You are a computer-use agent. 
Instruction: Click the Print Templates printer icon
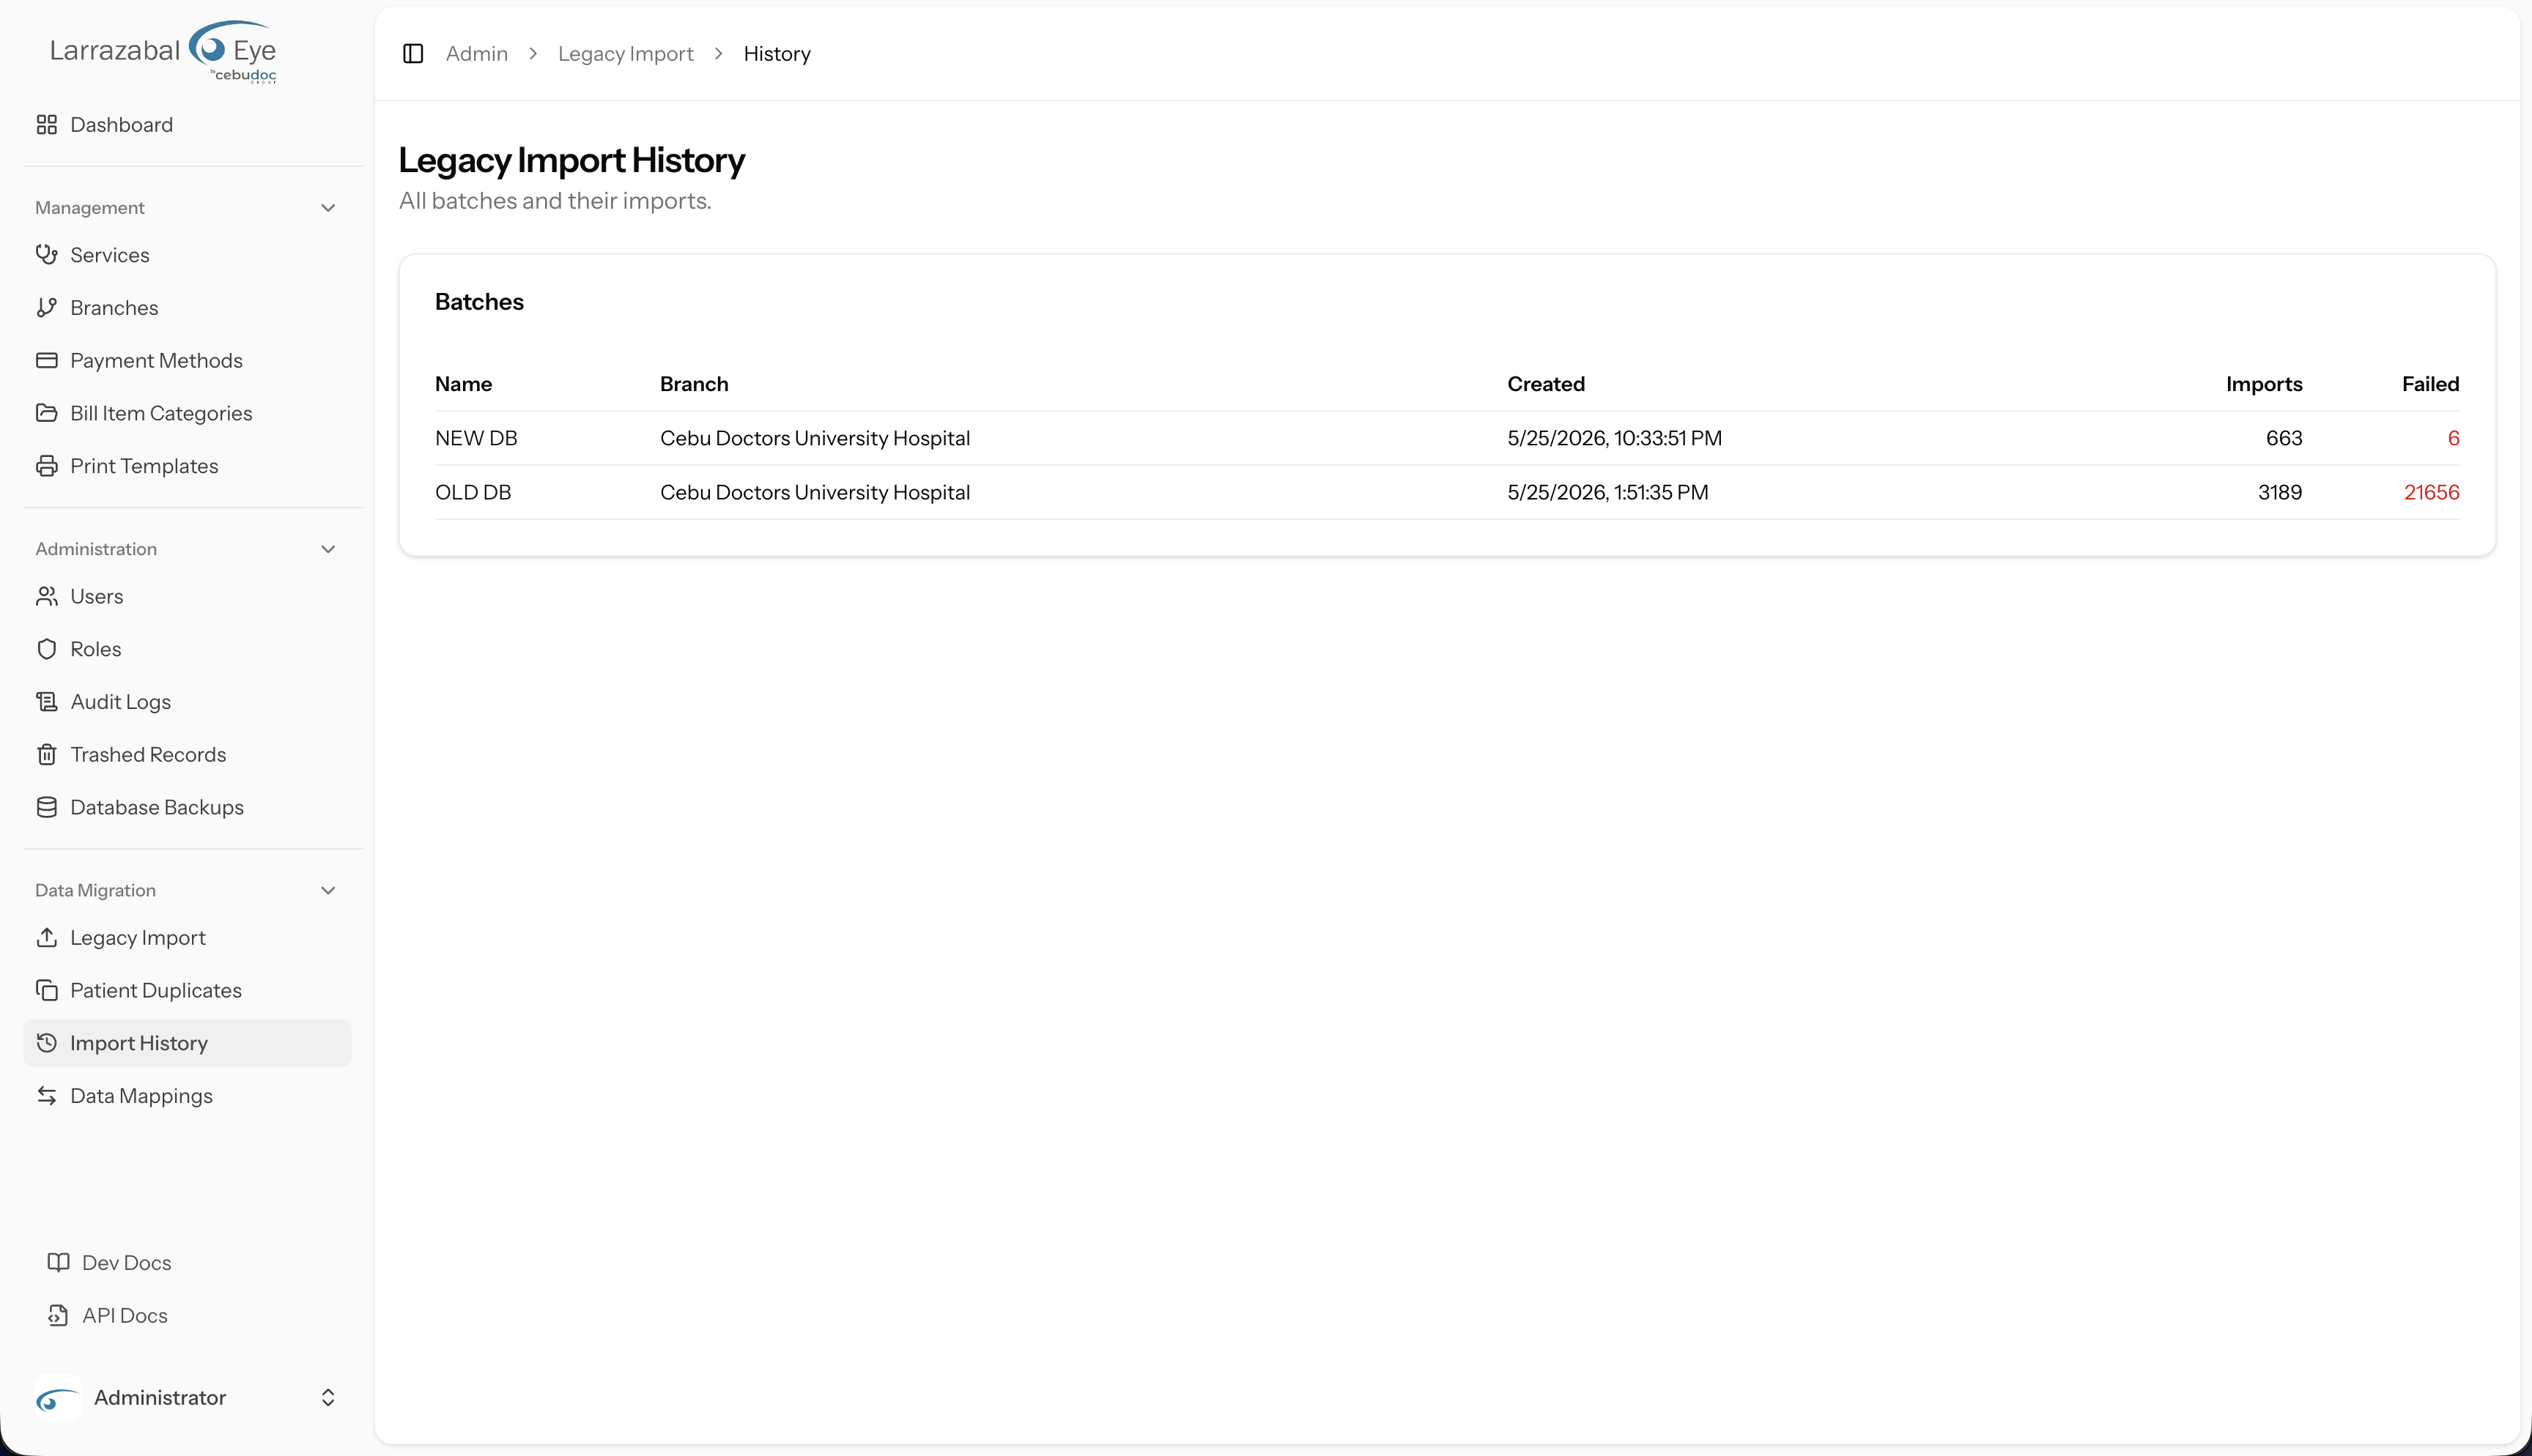(47, 466)
